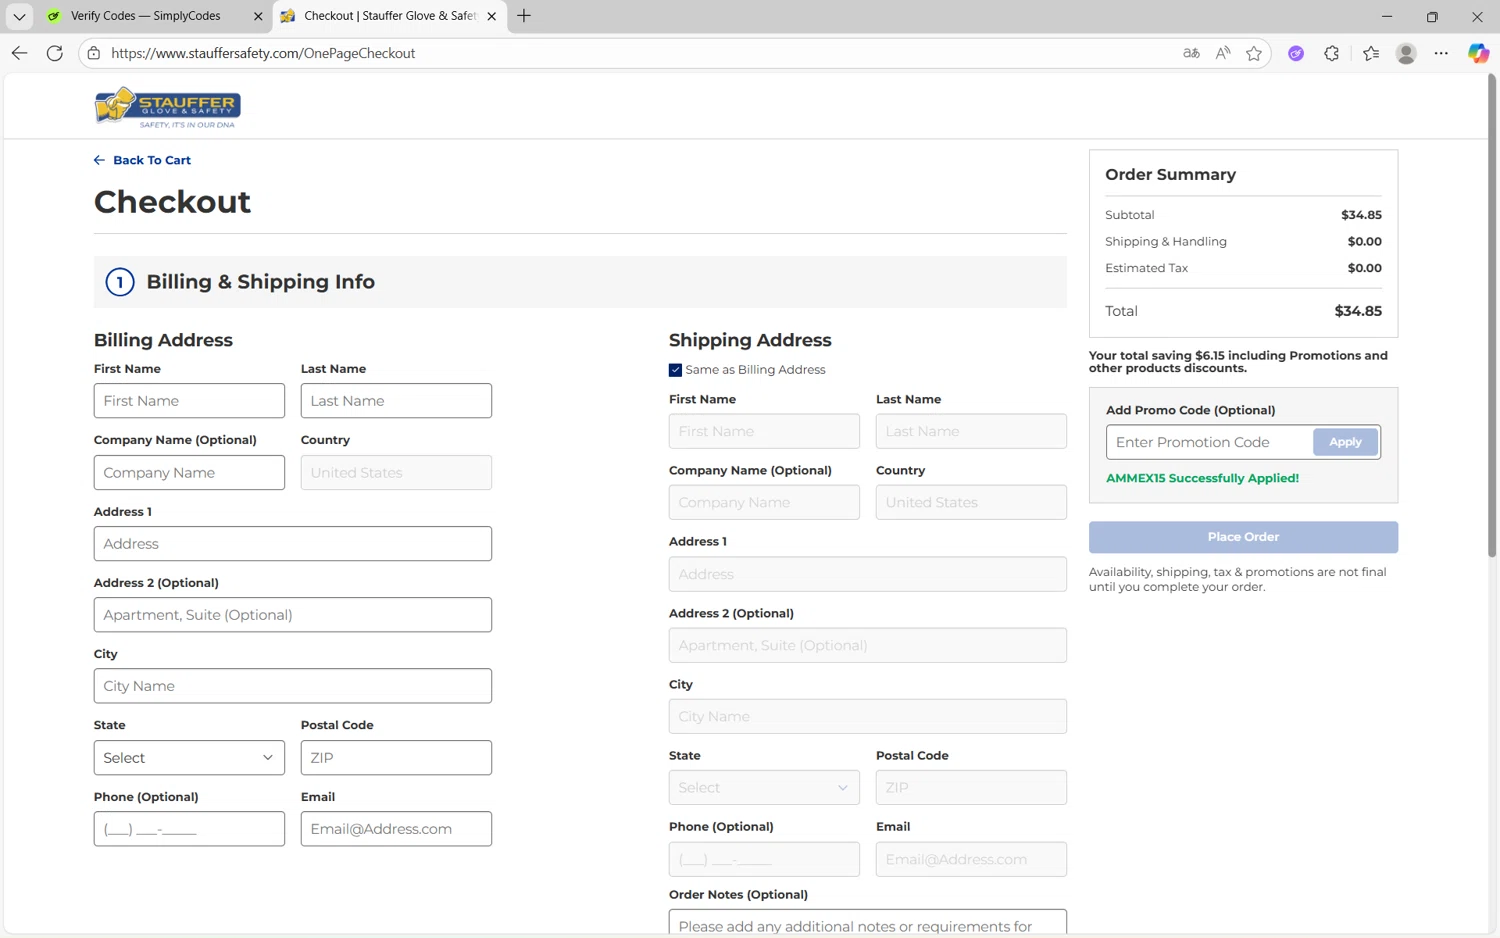The image size is (1500, 938).
Task: Click the Stauffer Glove & Safety logo
Action: click(x=167, y=107)
